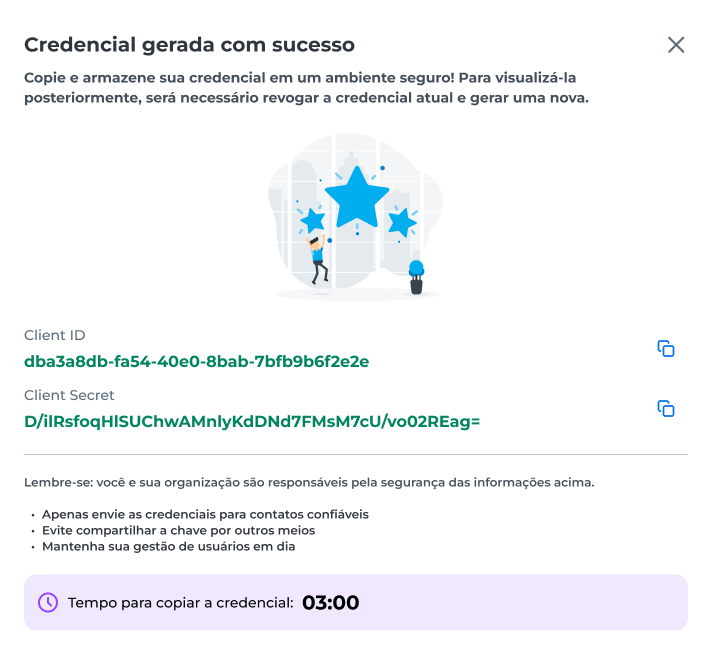The image size is (712, 663).
Task: Click the 'Credencial gerada com sucesso' title
Action: [x=189, y=45]
